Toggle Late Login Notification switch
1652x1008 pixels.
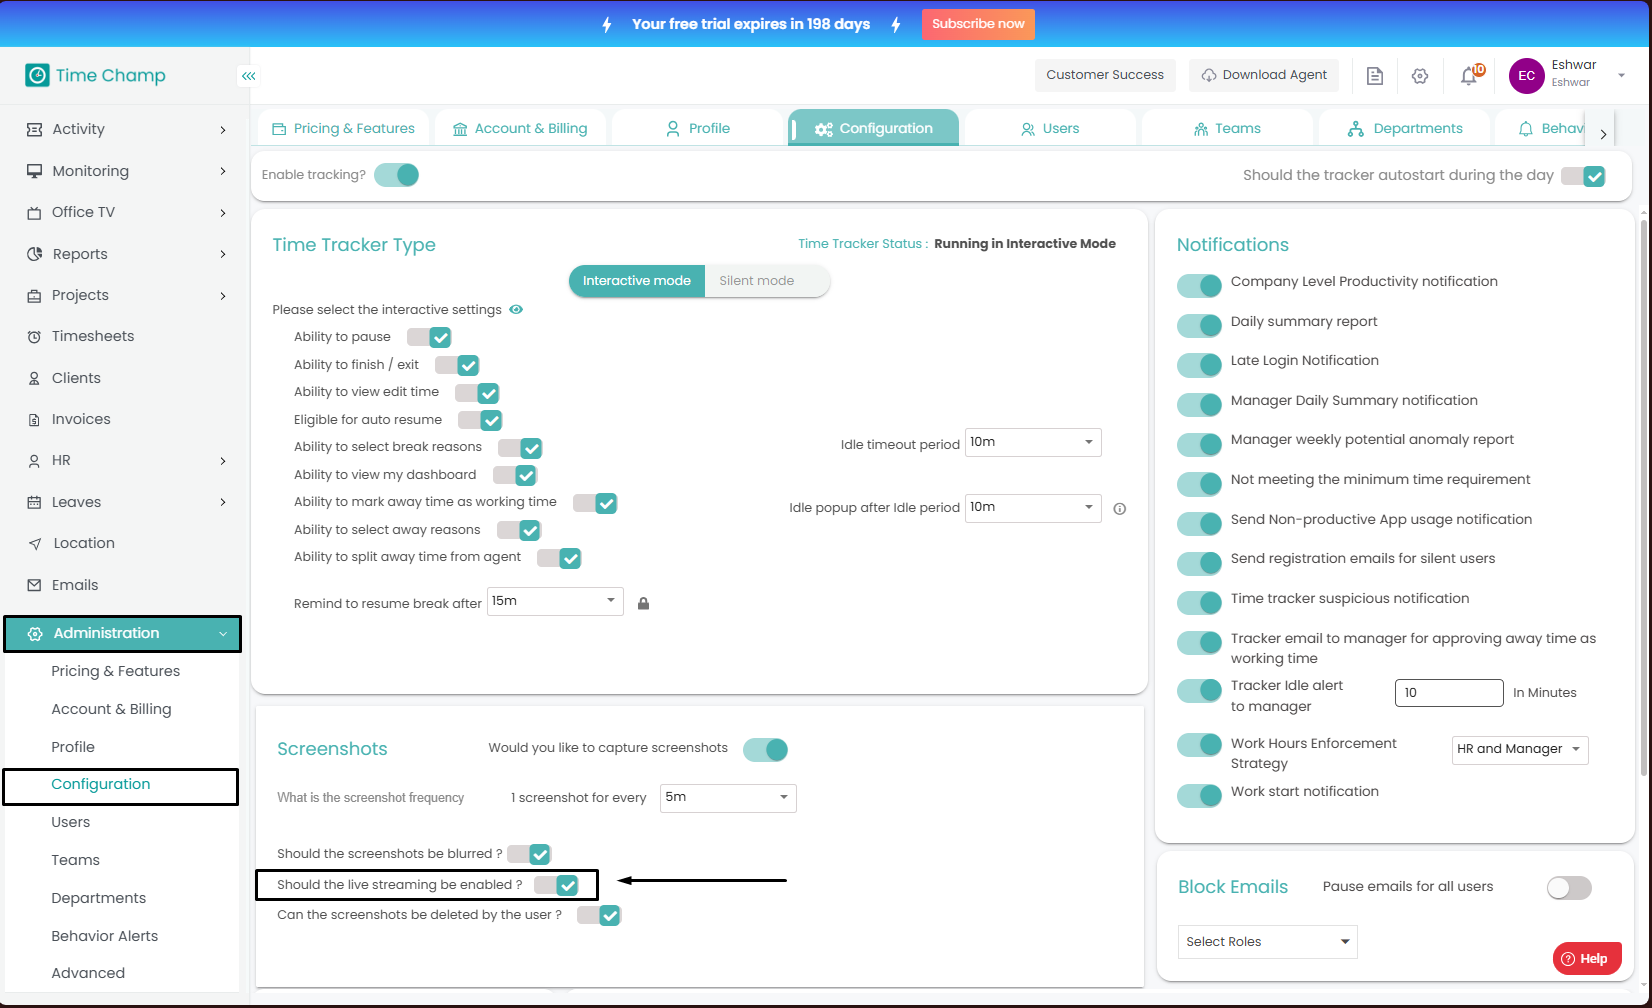tap(1200, 365)
